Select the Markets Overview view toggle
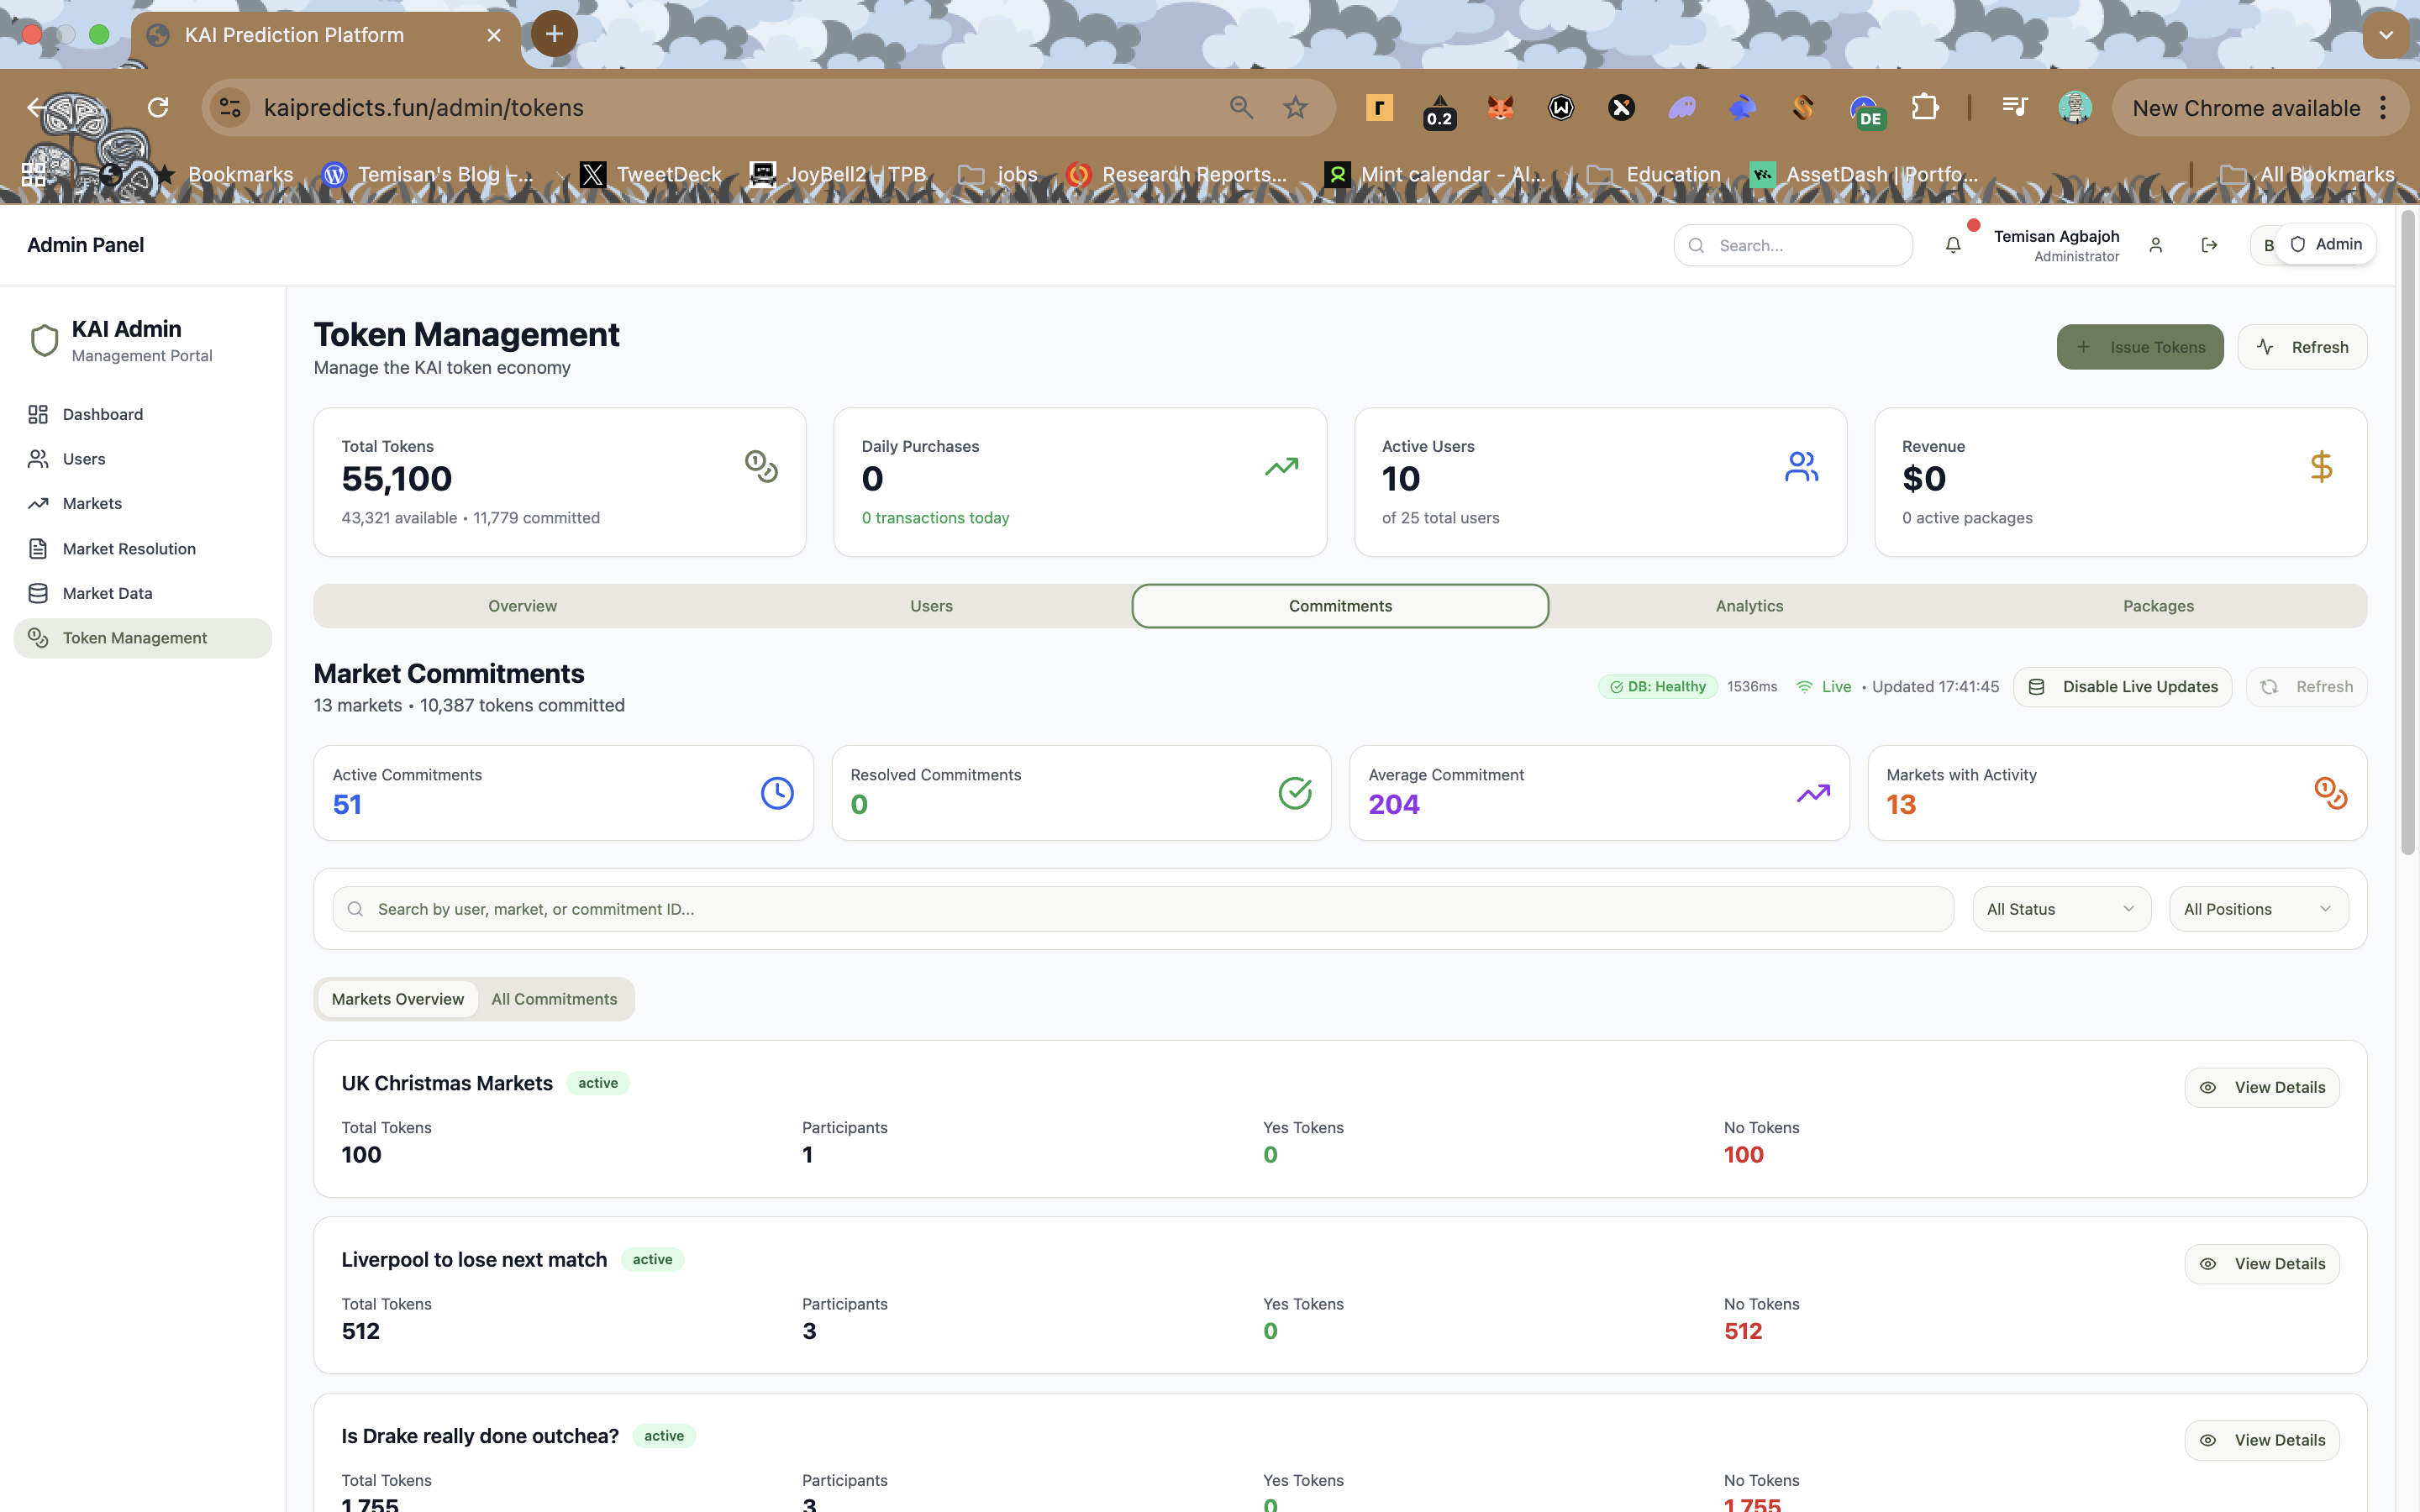The height and width of the screenshot is (1512, 2420). pyautogui.click(x=397, y=999)
